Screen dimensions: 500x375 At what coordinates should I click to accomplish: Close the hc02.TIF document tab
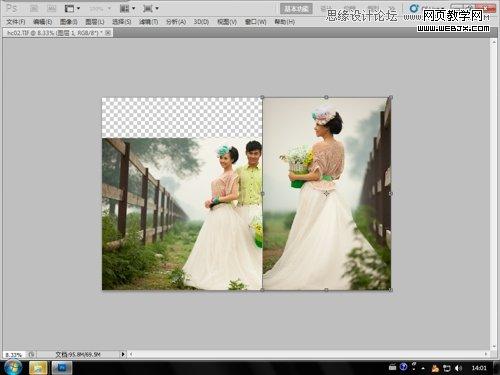click(108, 33)
